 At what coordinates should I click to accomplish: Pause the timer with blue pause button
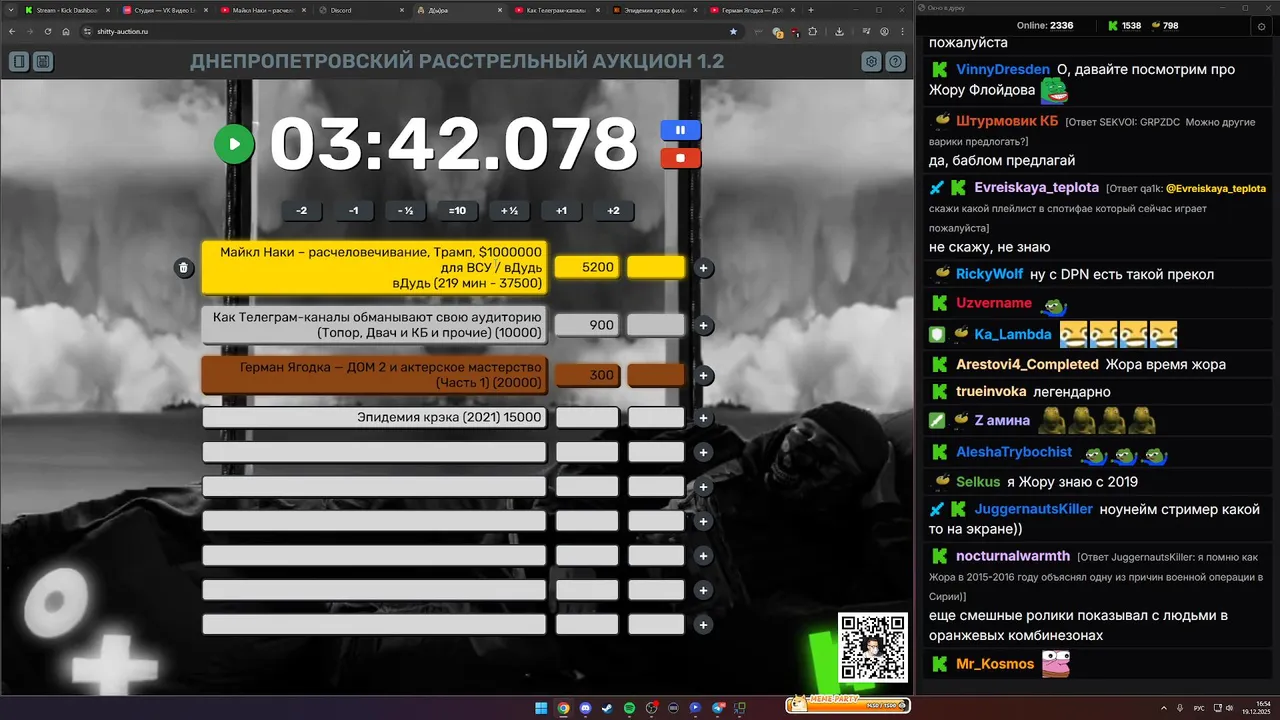tap(680, 130)
